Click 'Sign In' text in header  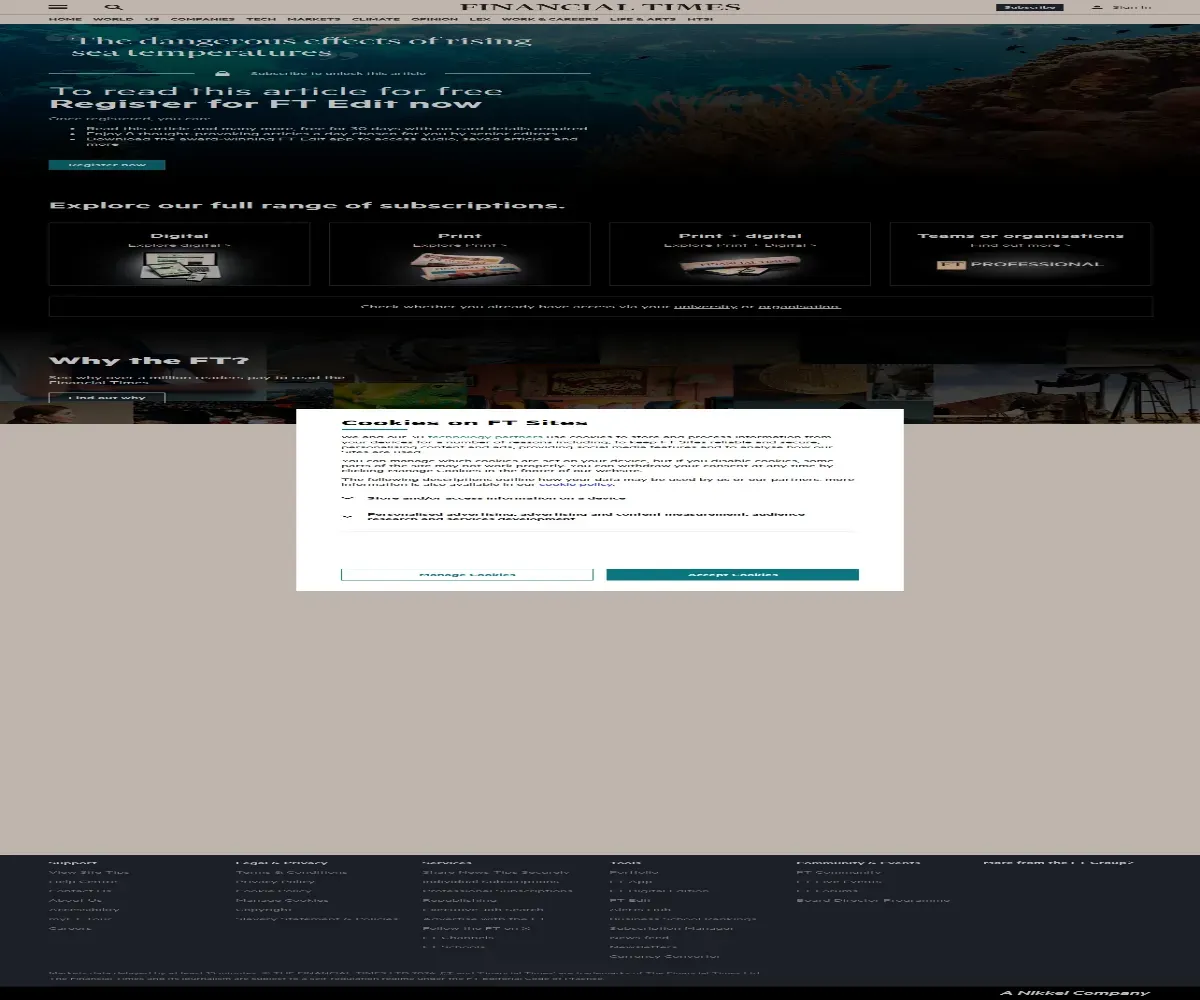(1131, 7)
